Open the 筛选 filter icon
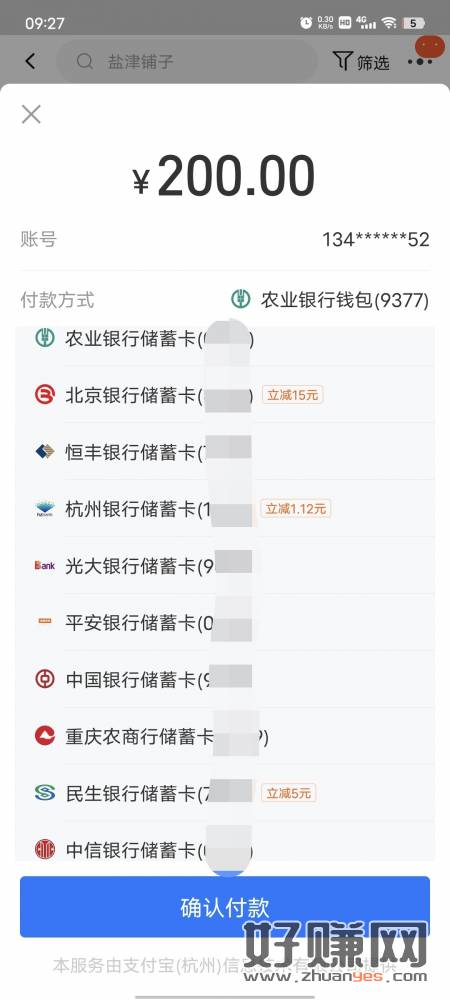The height and width of the screenshot is (1000, 450). [361, 62]
